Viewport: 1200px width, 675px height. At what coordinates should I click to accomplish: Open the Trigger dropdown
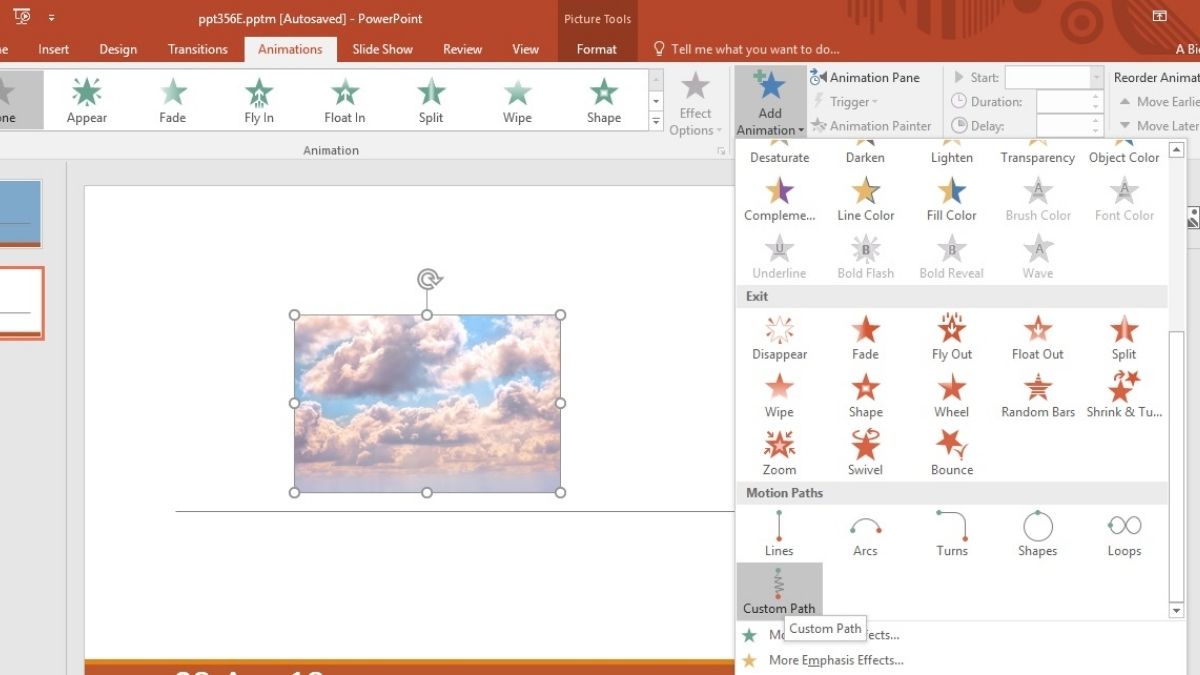pos(848,101)
